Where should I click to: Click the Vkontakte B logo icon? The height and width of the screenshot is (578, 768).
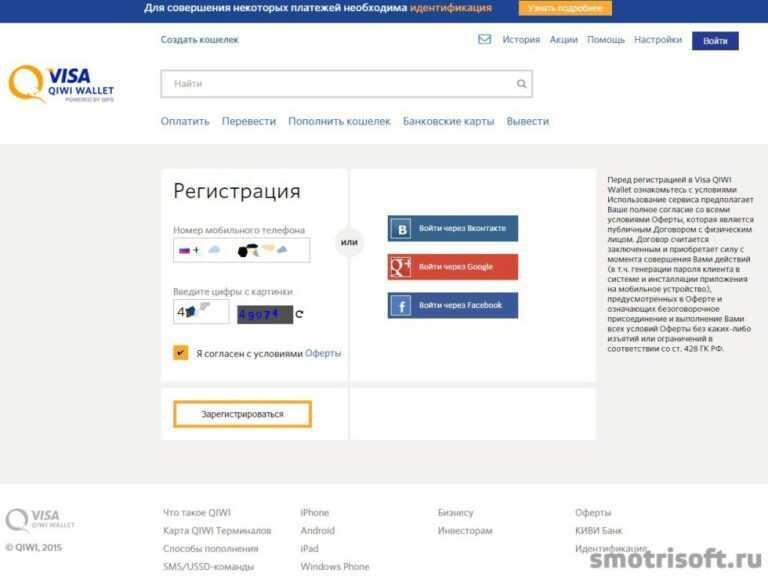tap(402, 229)
